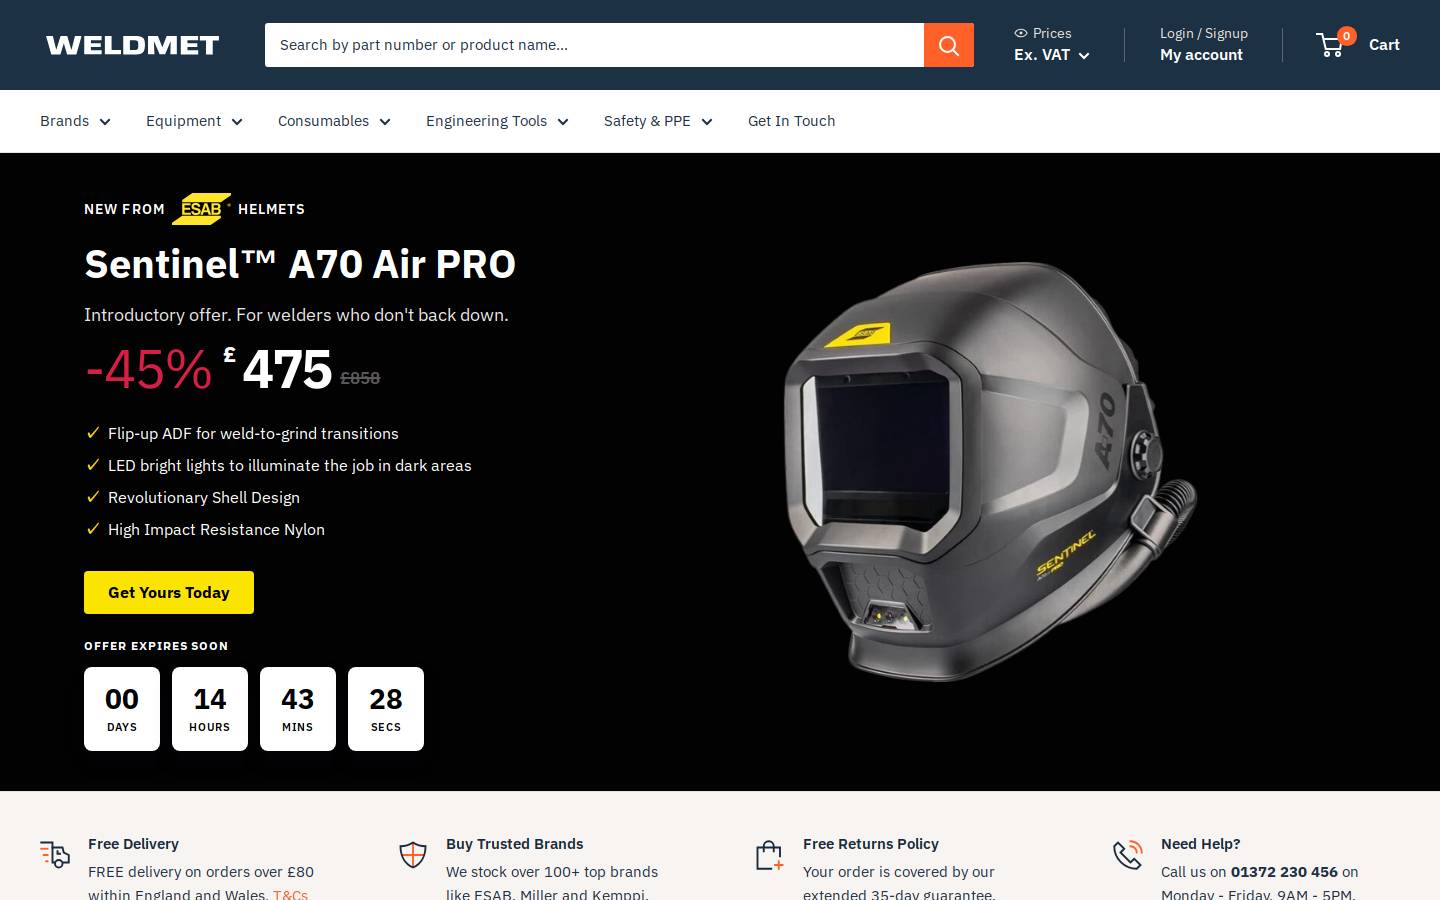Screen dimensions: 1440x900
Task: Open the shopping cart icon
Action: [1330, 45]
